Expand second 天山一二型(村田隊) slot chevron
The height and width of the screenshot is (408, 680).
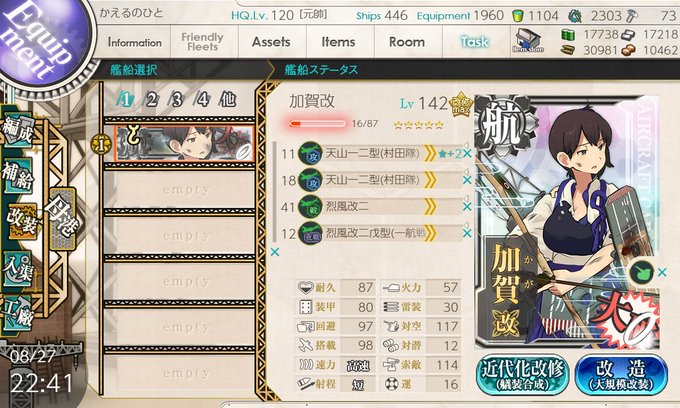[430, 180]
